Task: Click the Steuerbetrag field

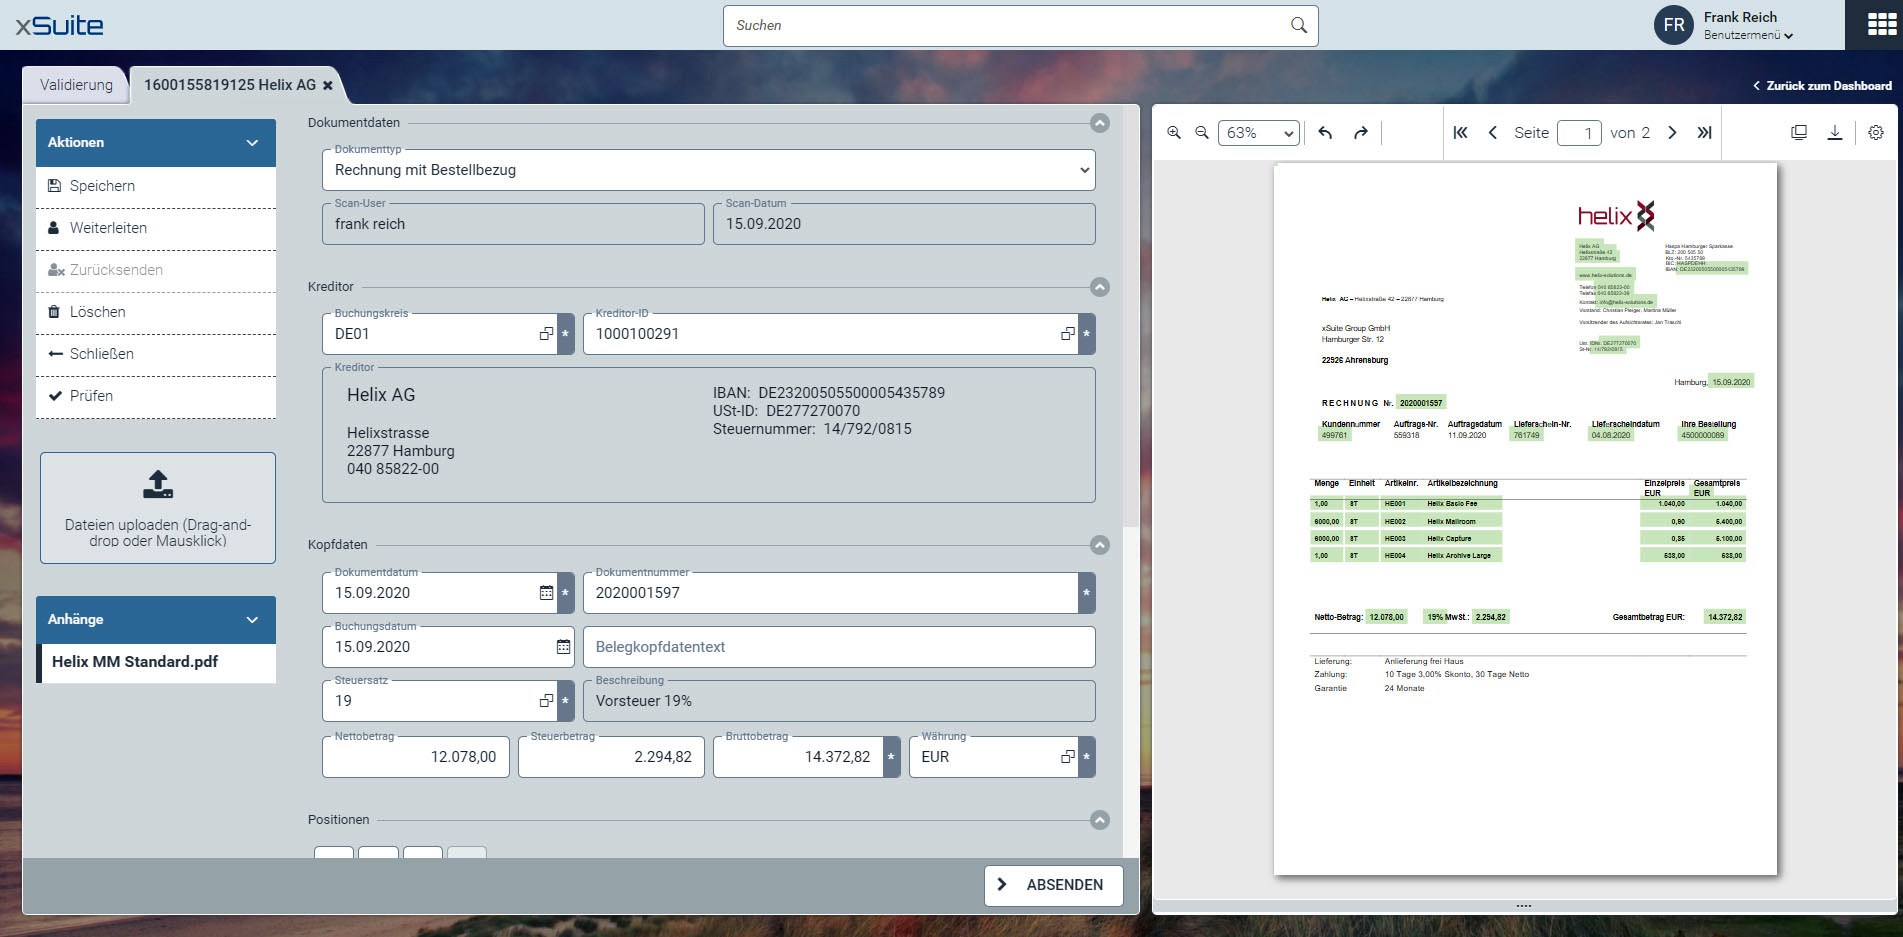Action: pyautogui.click(x=612, y=757)
